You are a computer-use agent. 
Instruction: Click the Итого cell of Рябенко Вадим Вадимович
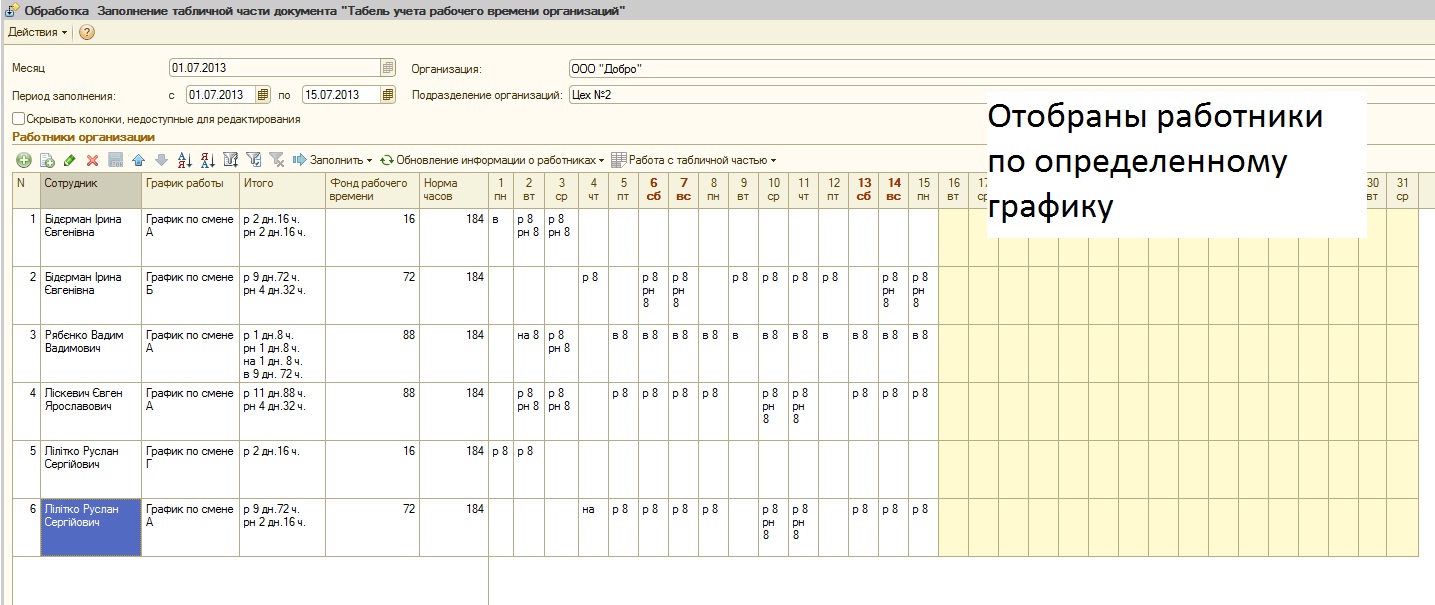pos(282,353)
